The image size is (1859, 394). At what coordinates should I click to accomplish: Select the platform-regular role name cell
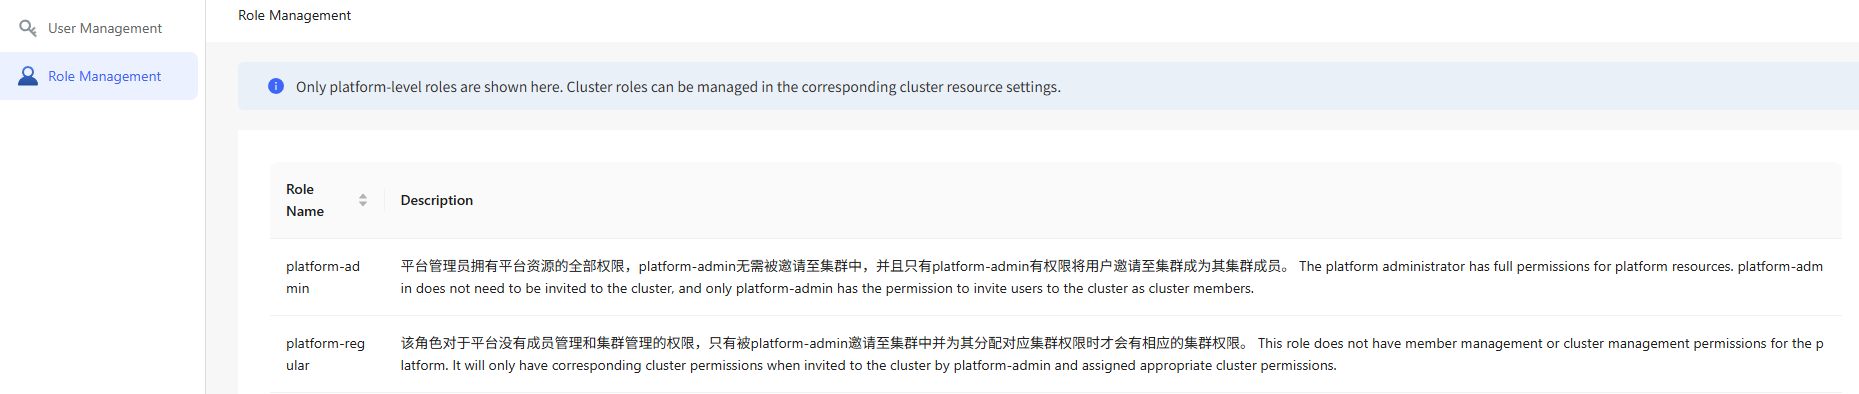coord(326,354)
